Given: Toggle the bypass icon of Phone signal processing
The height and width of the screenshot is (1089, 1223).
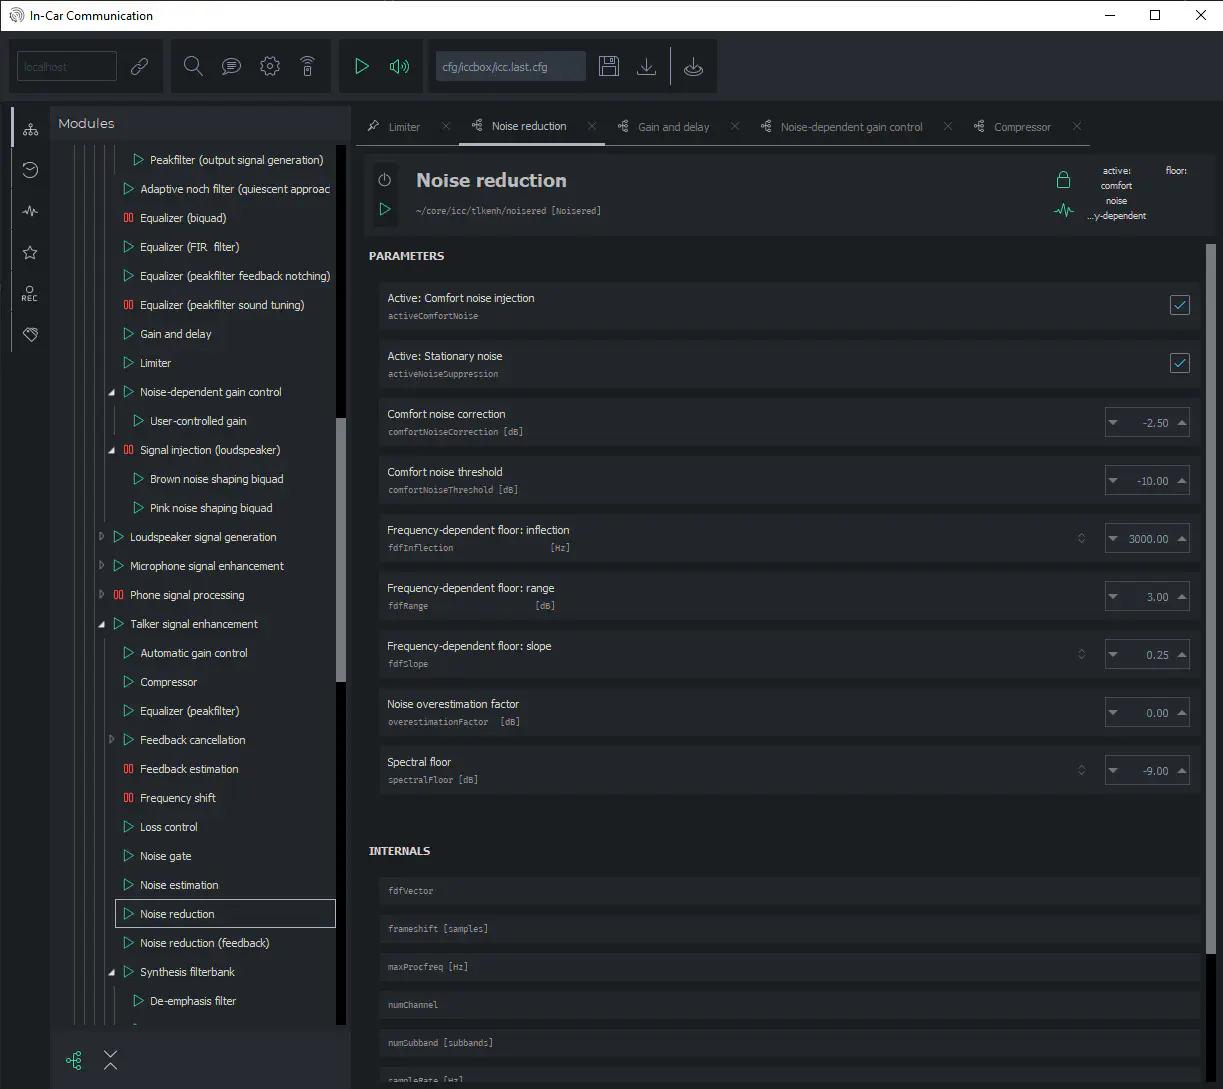Looking at the screenshot, I should (118, 595).
